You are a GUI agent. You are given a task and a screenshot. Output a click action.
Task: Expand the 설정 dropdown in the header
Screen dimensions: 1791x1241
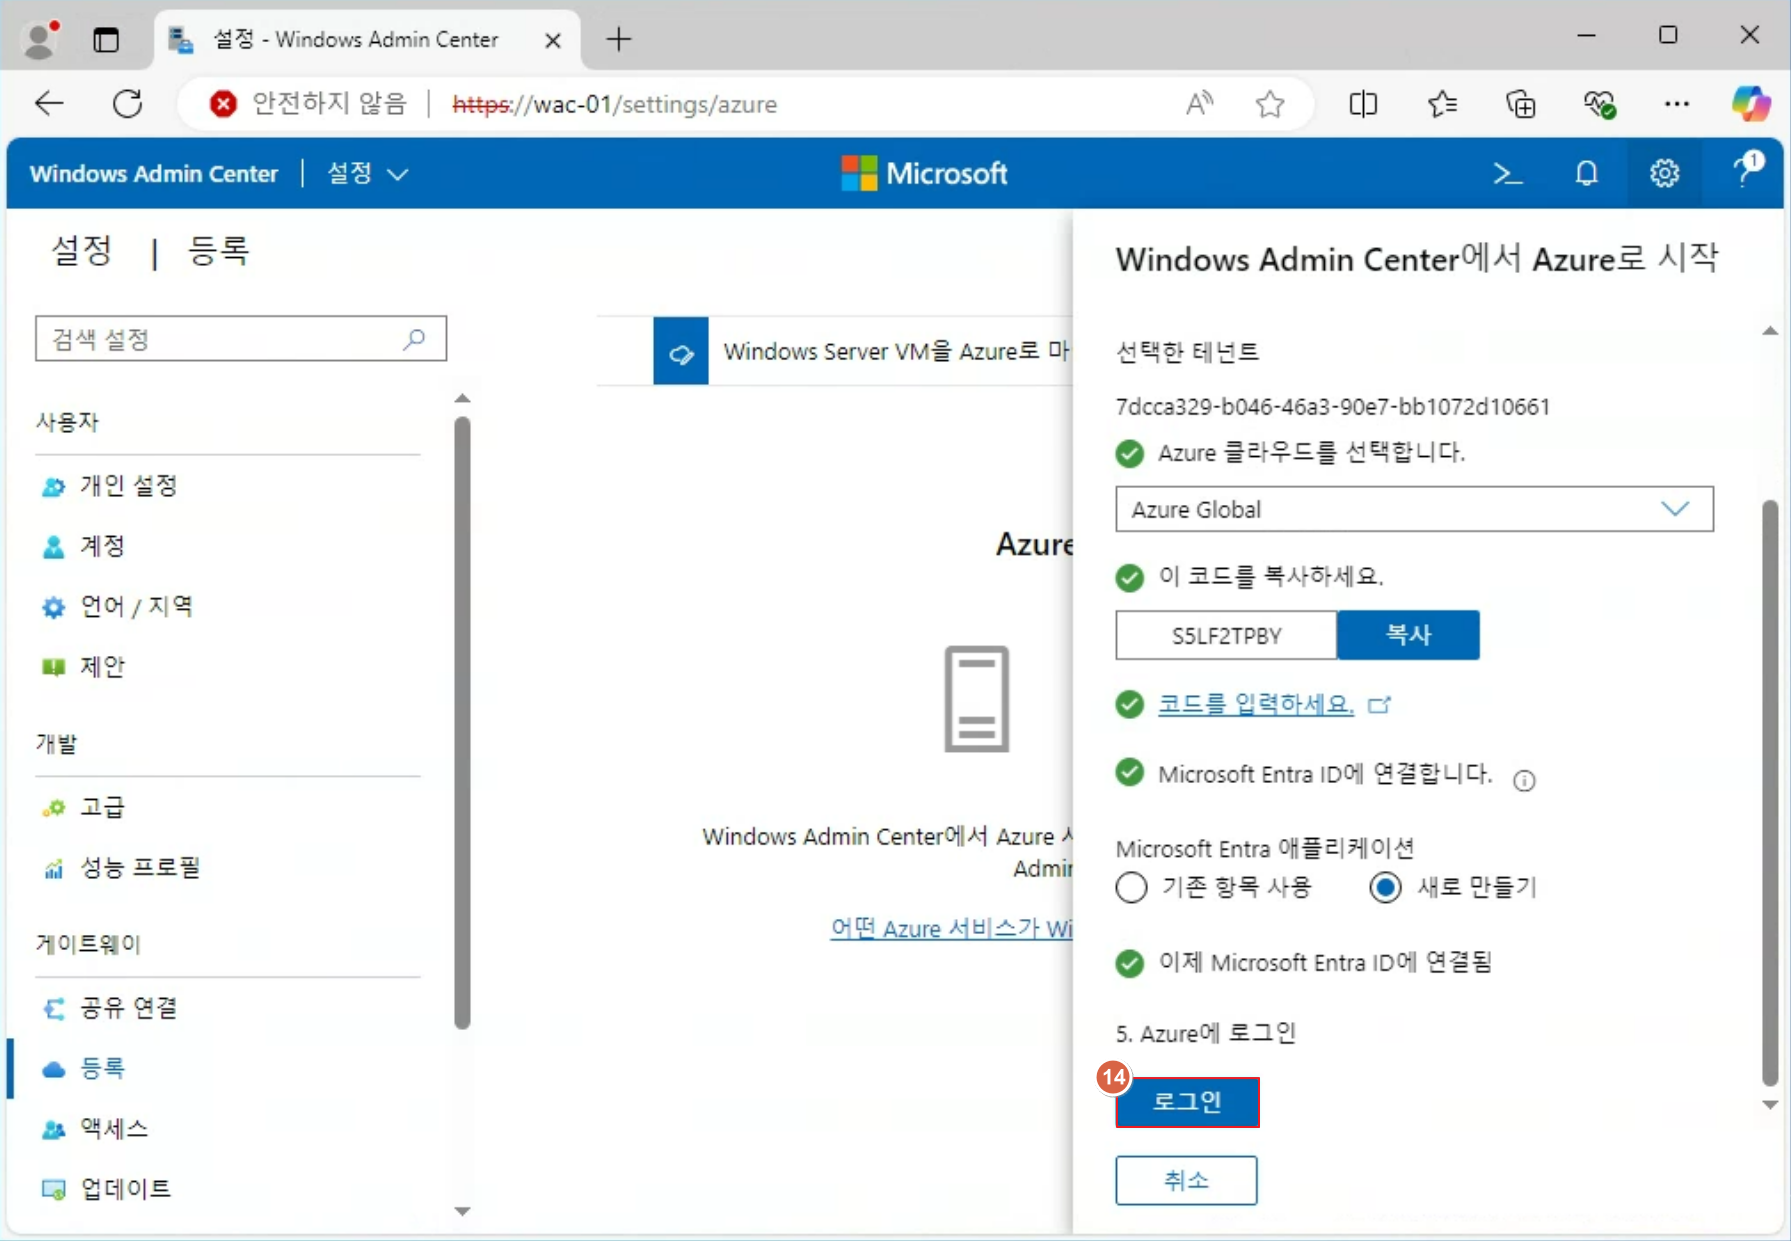click(368, 174)
